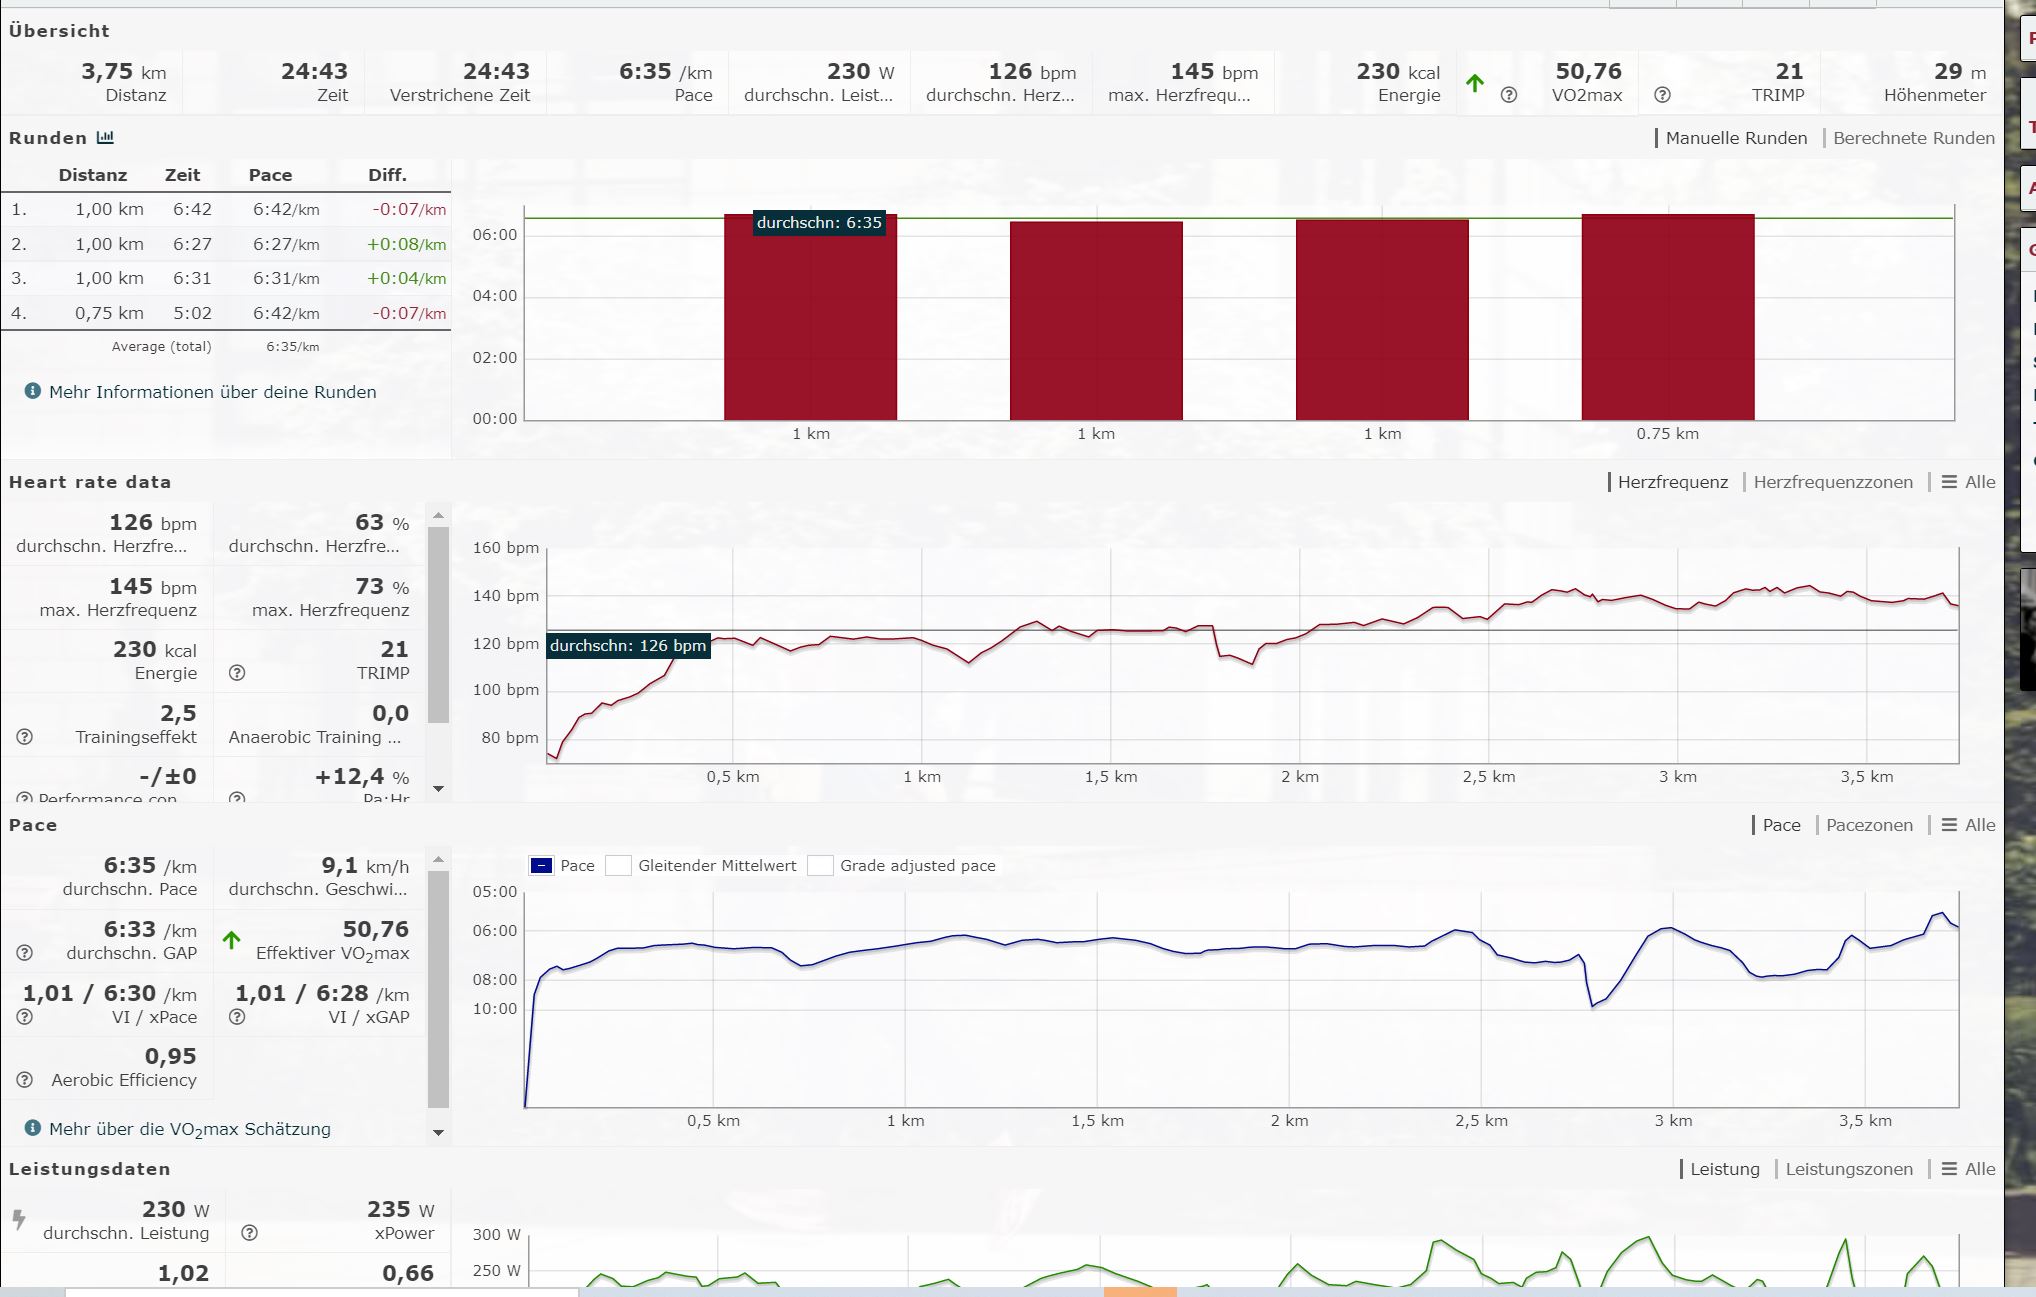This screenshot has height=1297, width=2036.
Task: Toggle the Pace series legend checkbox
Action: pos(541,866)
